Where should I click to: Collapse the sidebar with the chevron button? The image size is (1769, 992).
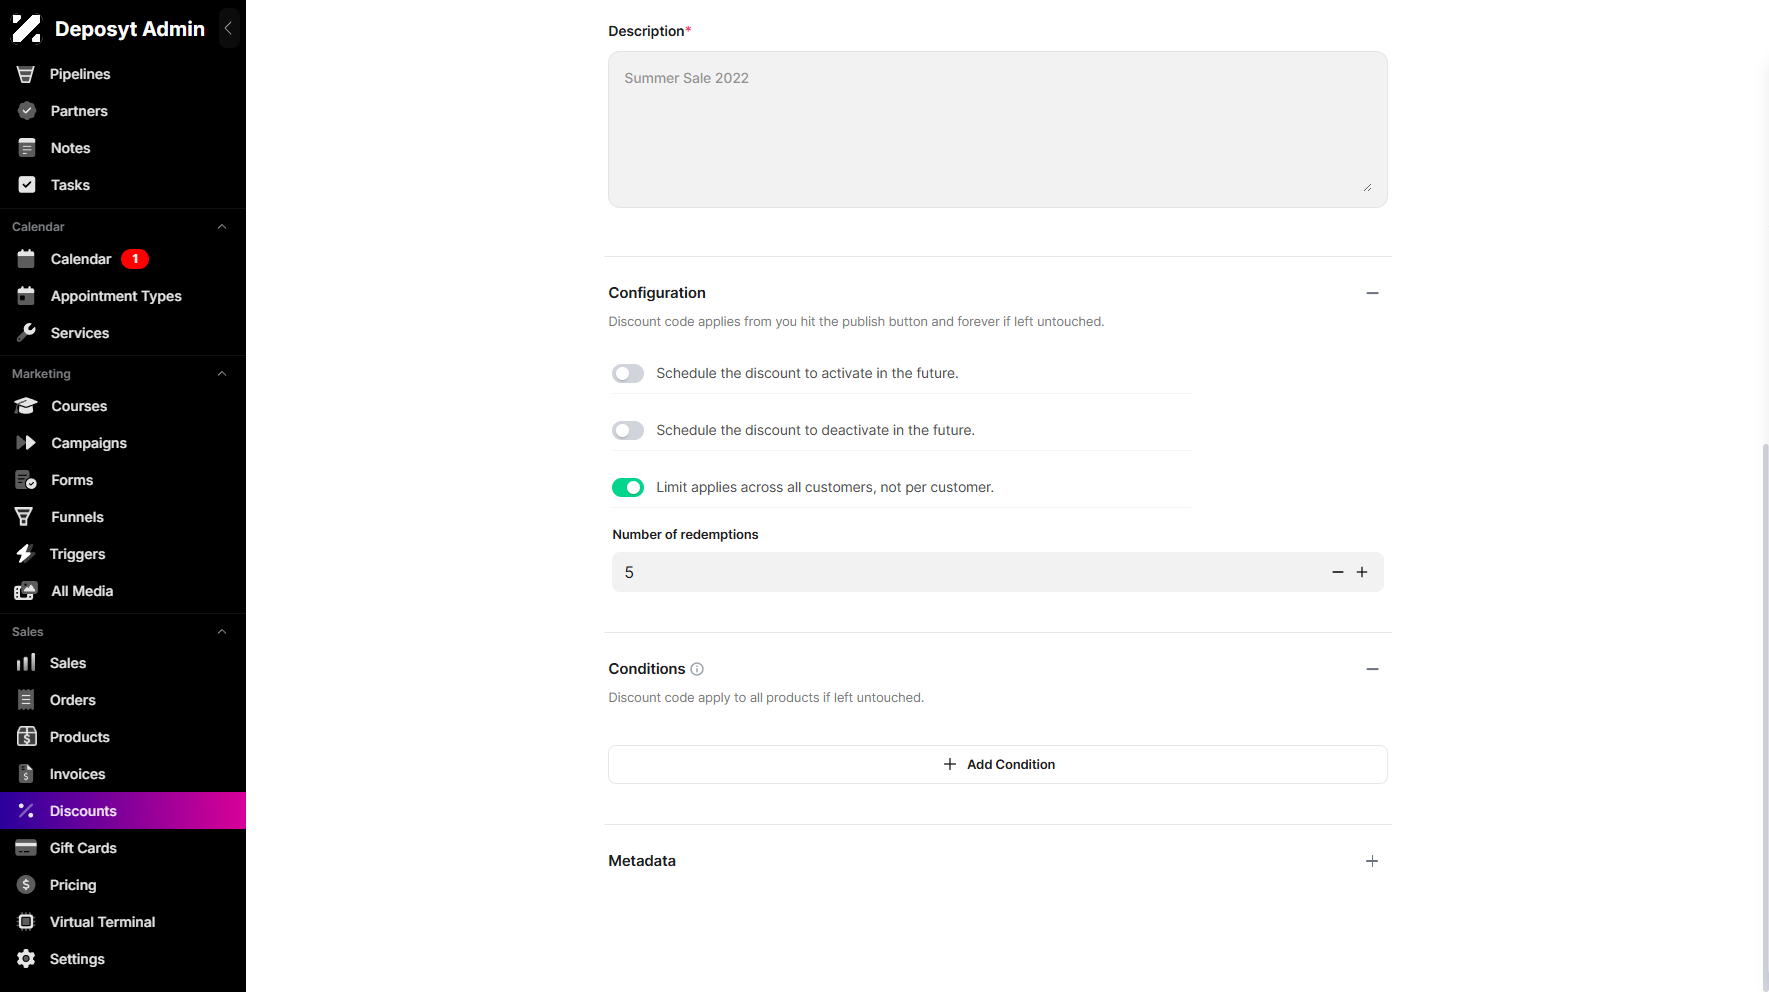tap(229, 29)
